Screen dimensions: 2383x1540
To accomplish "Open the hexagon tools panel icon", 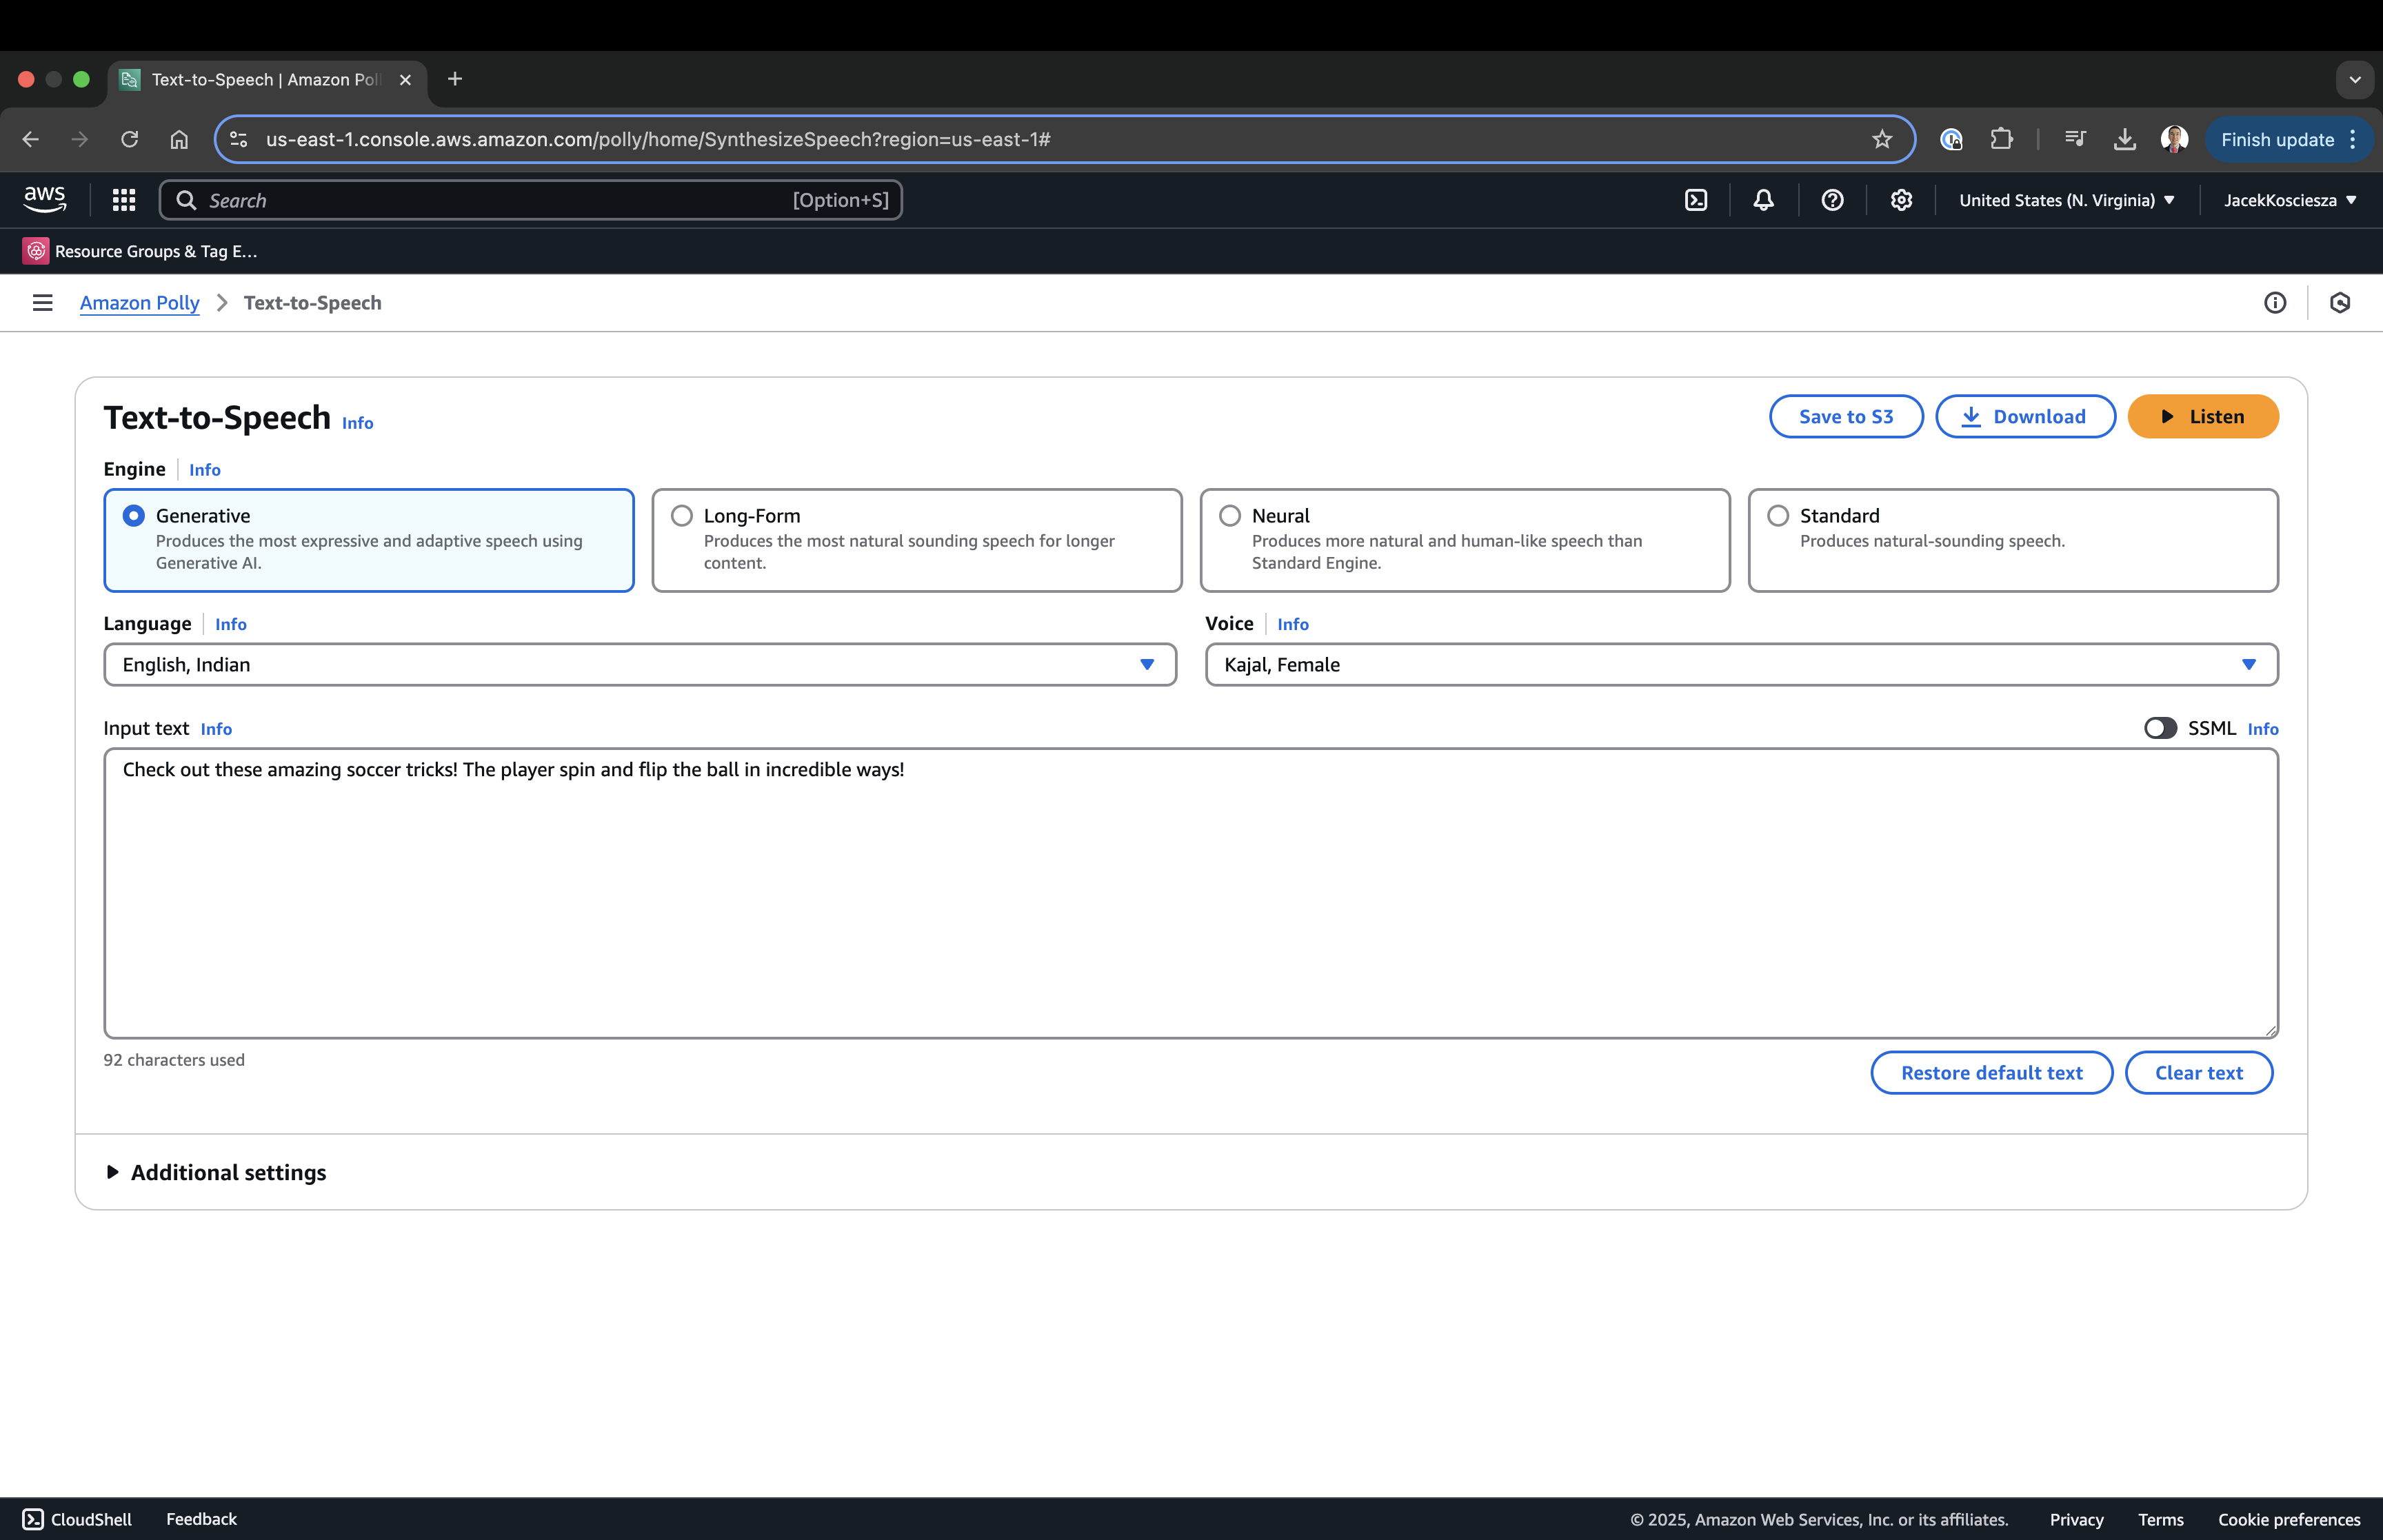I will pos(2340,302).
